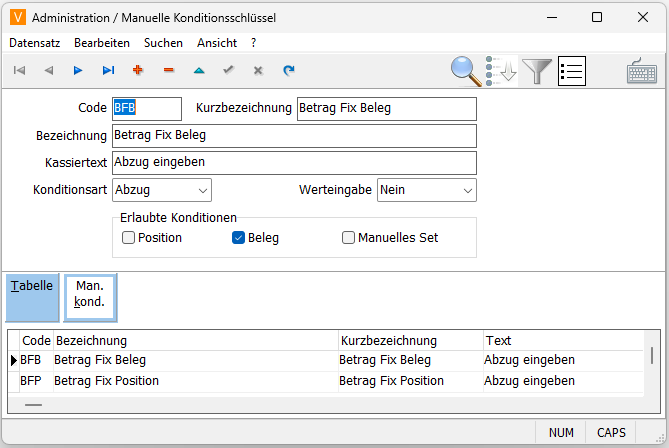Click Bezeichnung cell 'Betrag Fix Beleg' in table

(195, 360)
